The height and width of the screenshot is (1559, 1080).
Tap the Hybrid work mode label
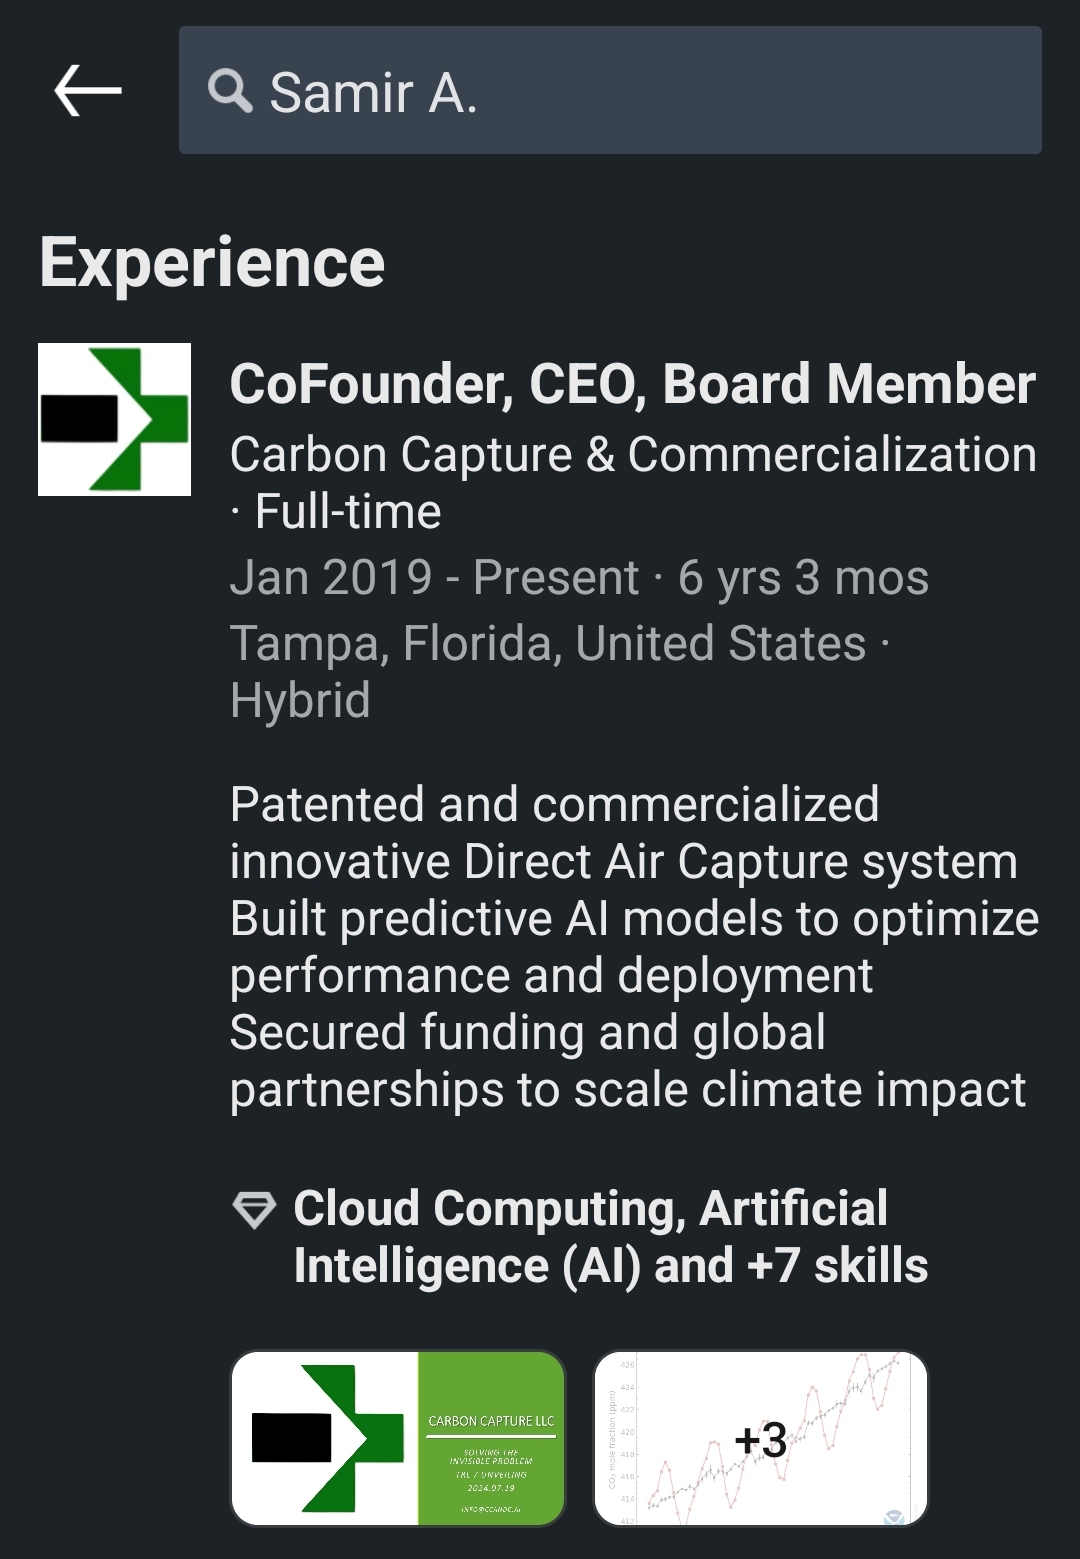click(300, 700)
